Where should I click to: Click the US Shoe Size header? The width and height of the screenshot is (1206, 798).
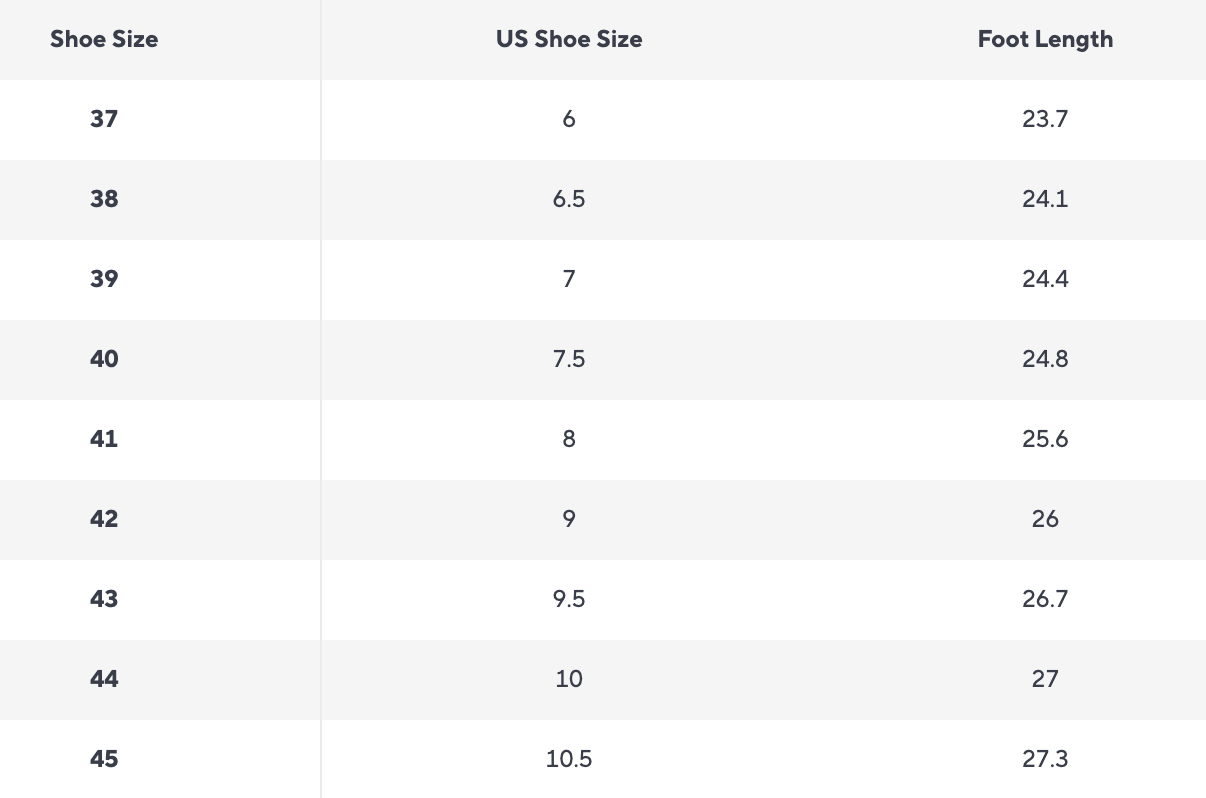(x=568, y=39)
